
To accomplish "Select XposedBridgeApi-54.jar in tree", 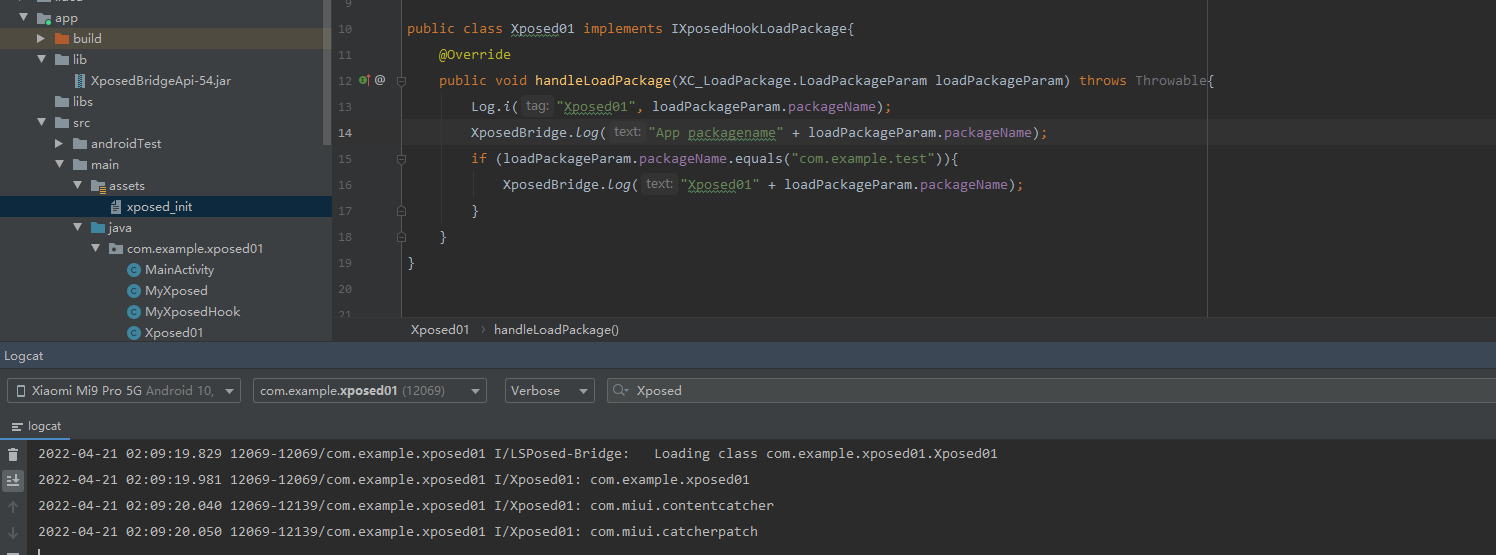I will pyautogui.click(x=161, y=81).
